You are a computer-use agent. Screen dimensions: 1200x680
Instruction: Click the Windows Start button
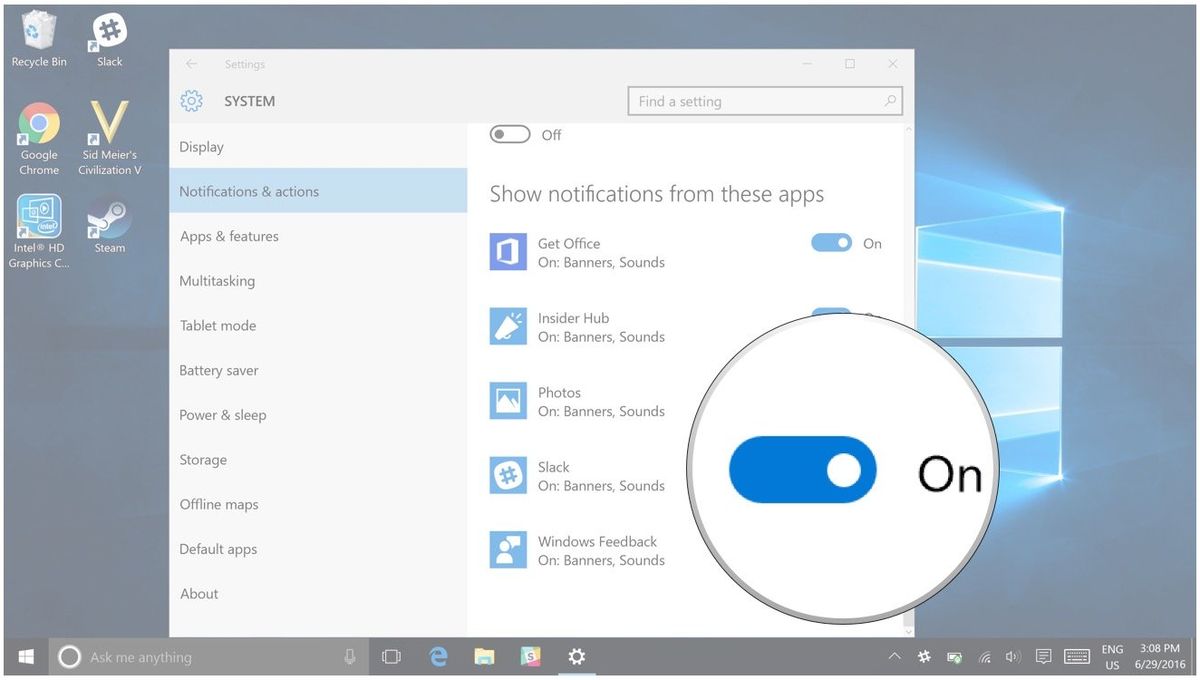pos(26,657)
